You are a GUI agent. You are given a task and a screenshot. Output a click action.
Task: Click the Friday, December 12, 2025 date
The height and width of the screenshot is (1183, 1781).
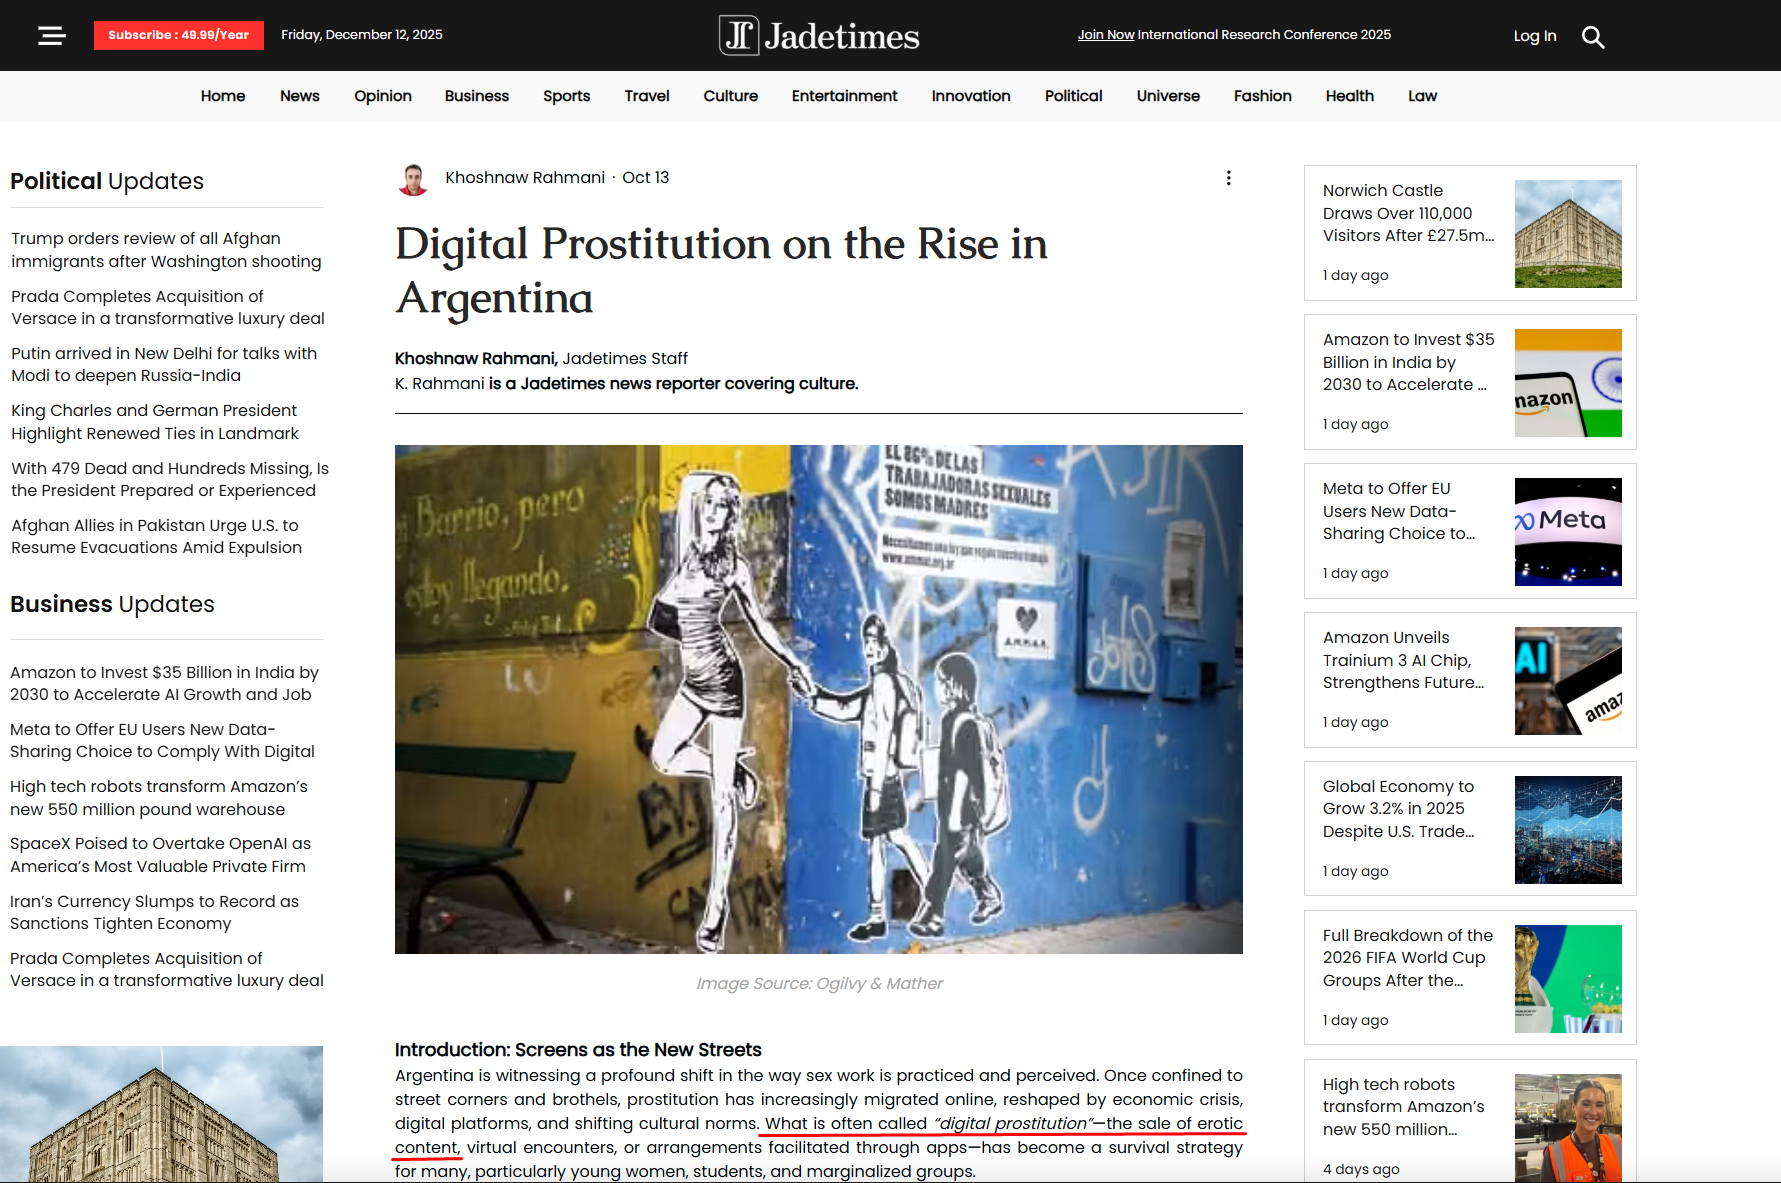tap(362, 35)
